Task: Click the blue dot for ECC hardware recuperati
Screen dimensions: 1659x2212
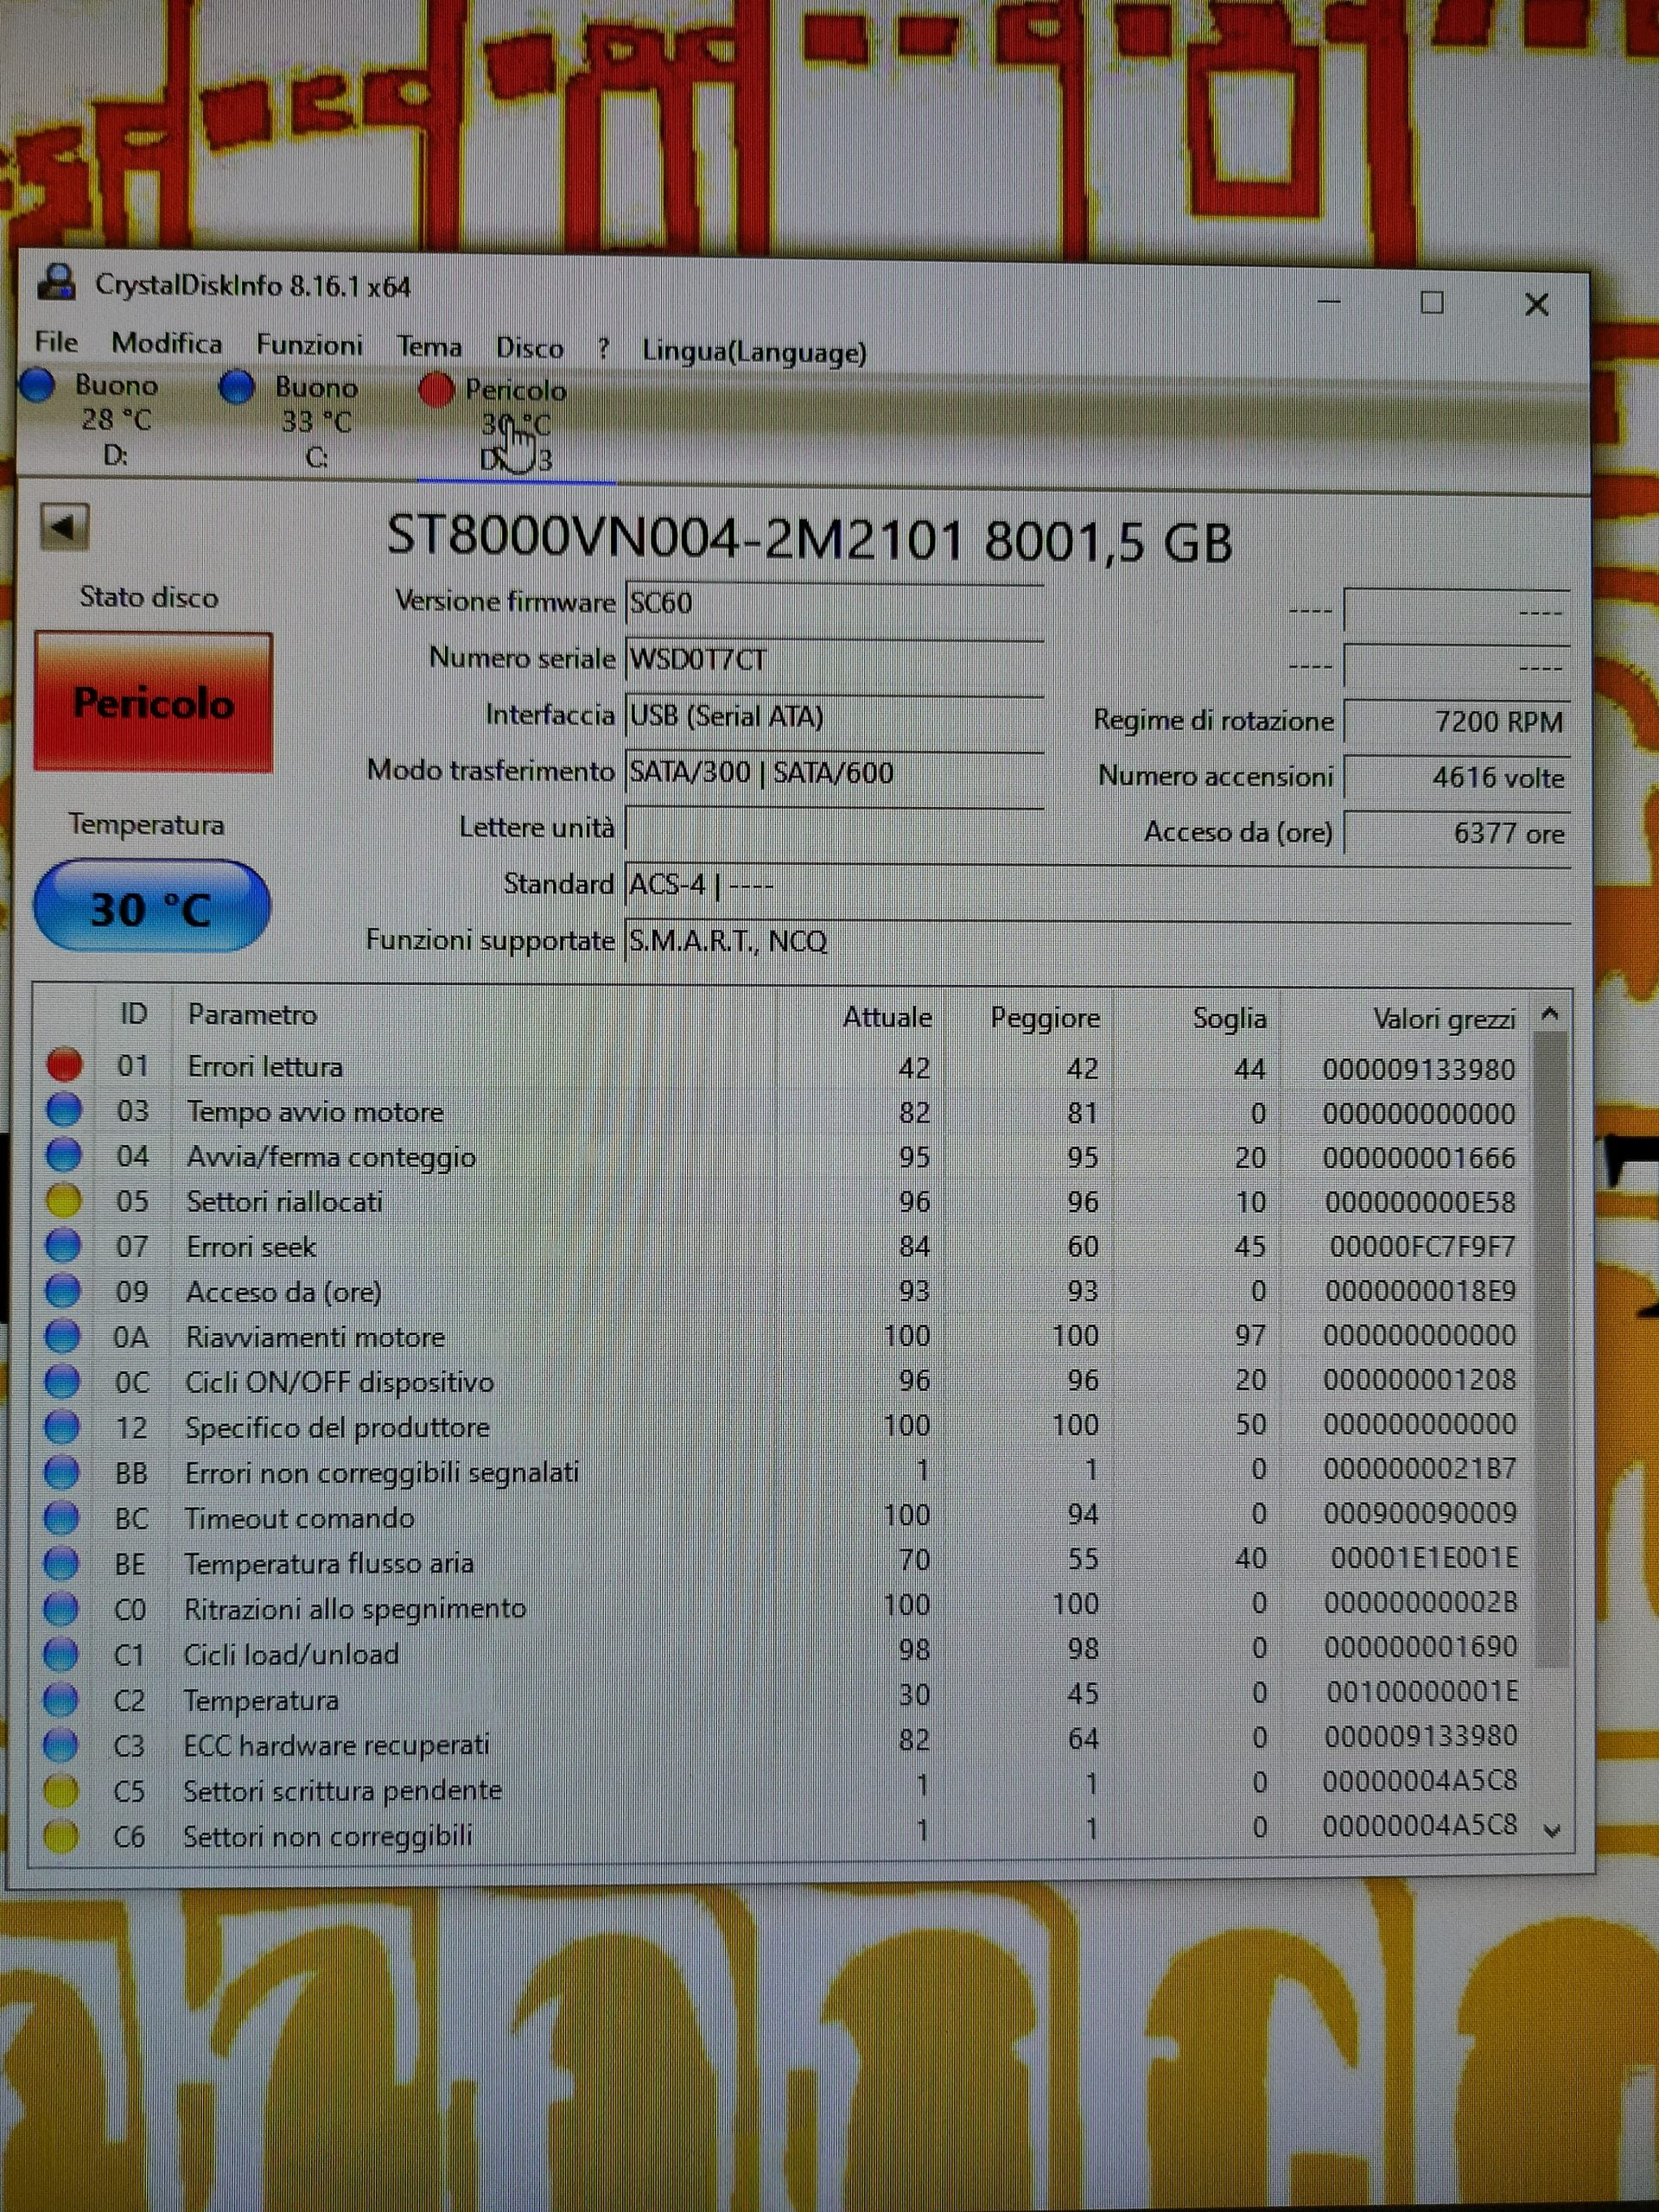Action: point(61,1745)
